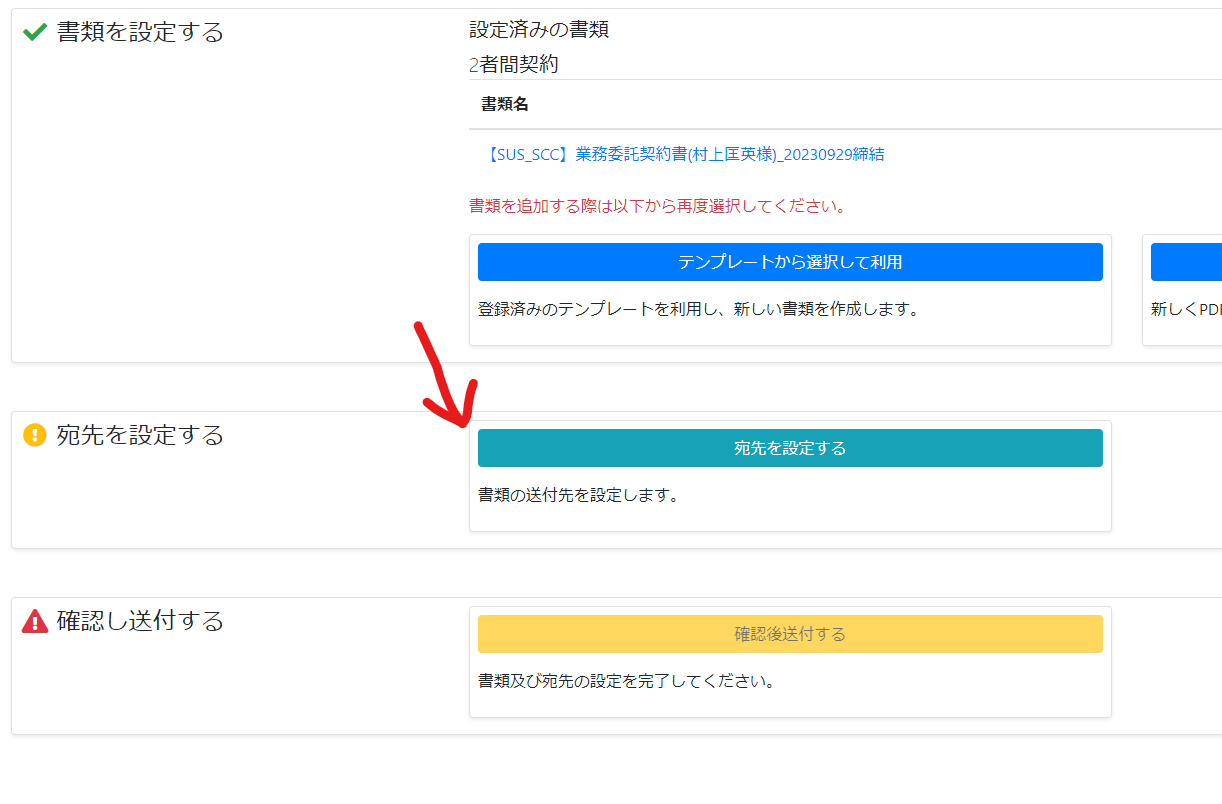Click the red warning triangle beside 確認し送付する
Screen dimensions: 1222x804
[35, 621]
